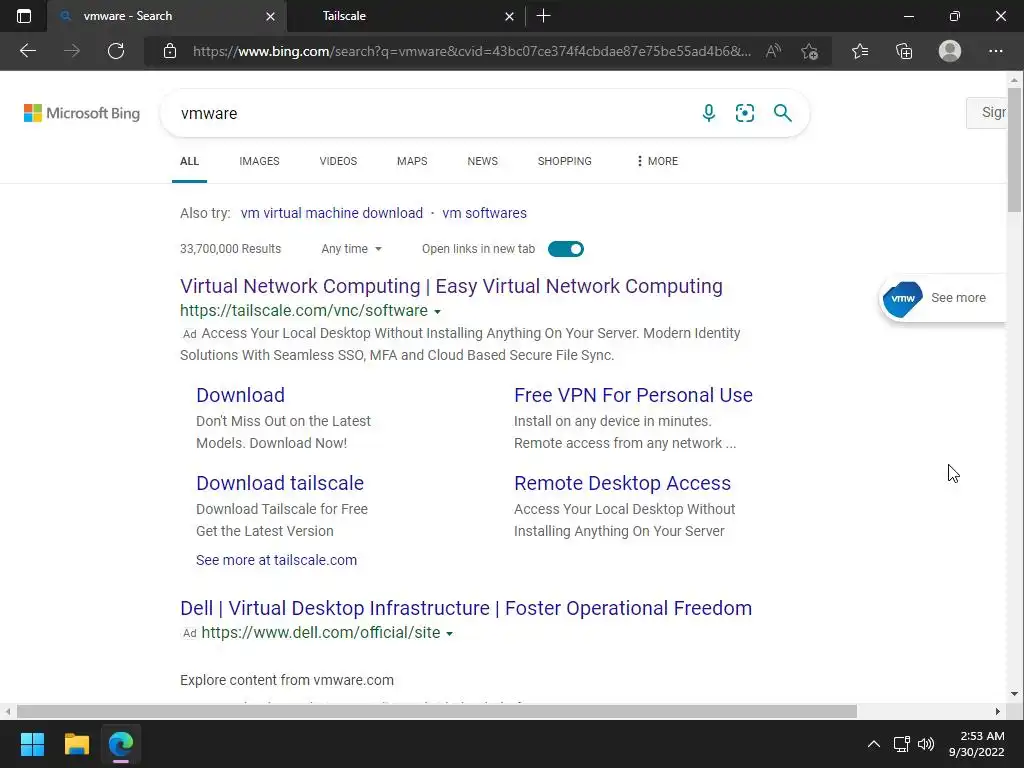Open the tab actions menu icon
Image resolution: width=1024 pixels, height=768 pixels.
24,16
